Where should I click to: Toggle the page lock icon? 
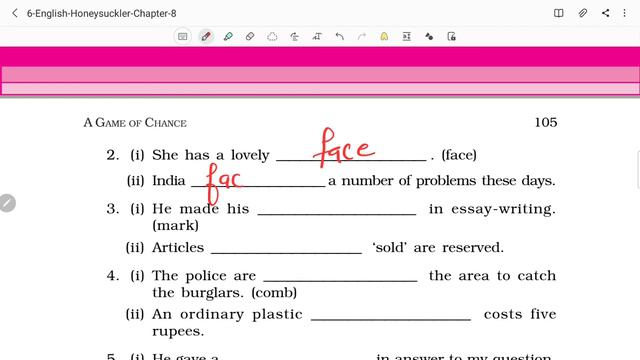[x=451, y=37]
